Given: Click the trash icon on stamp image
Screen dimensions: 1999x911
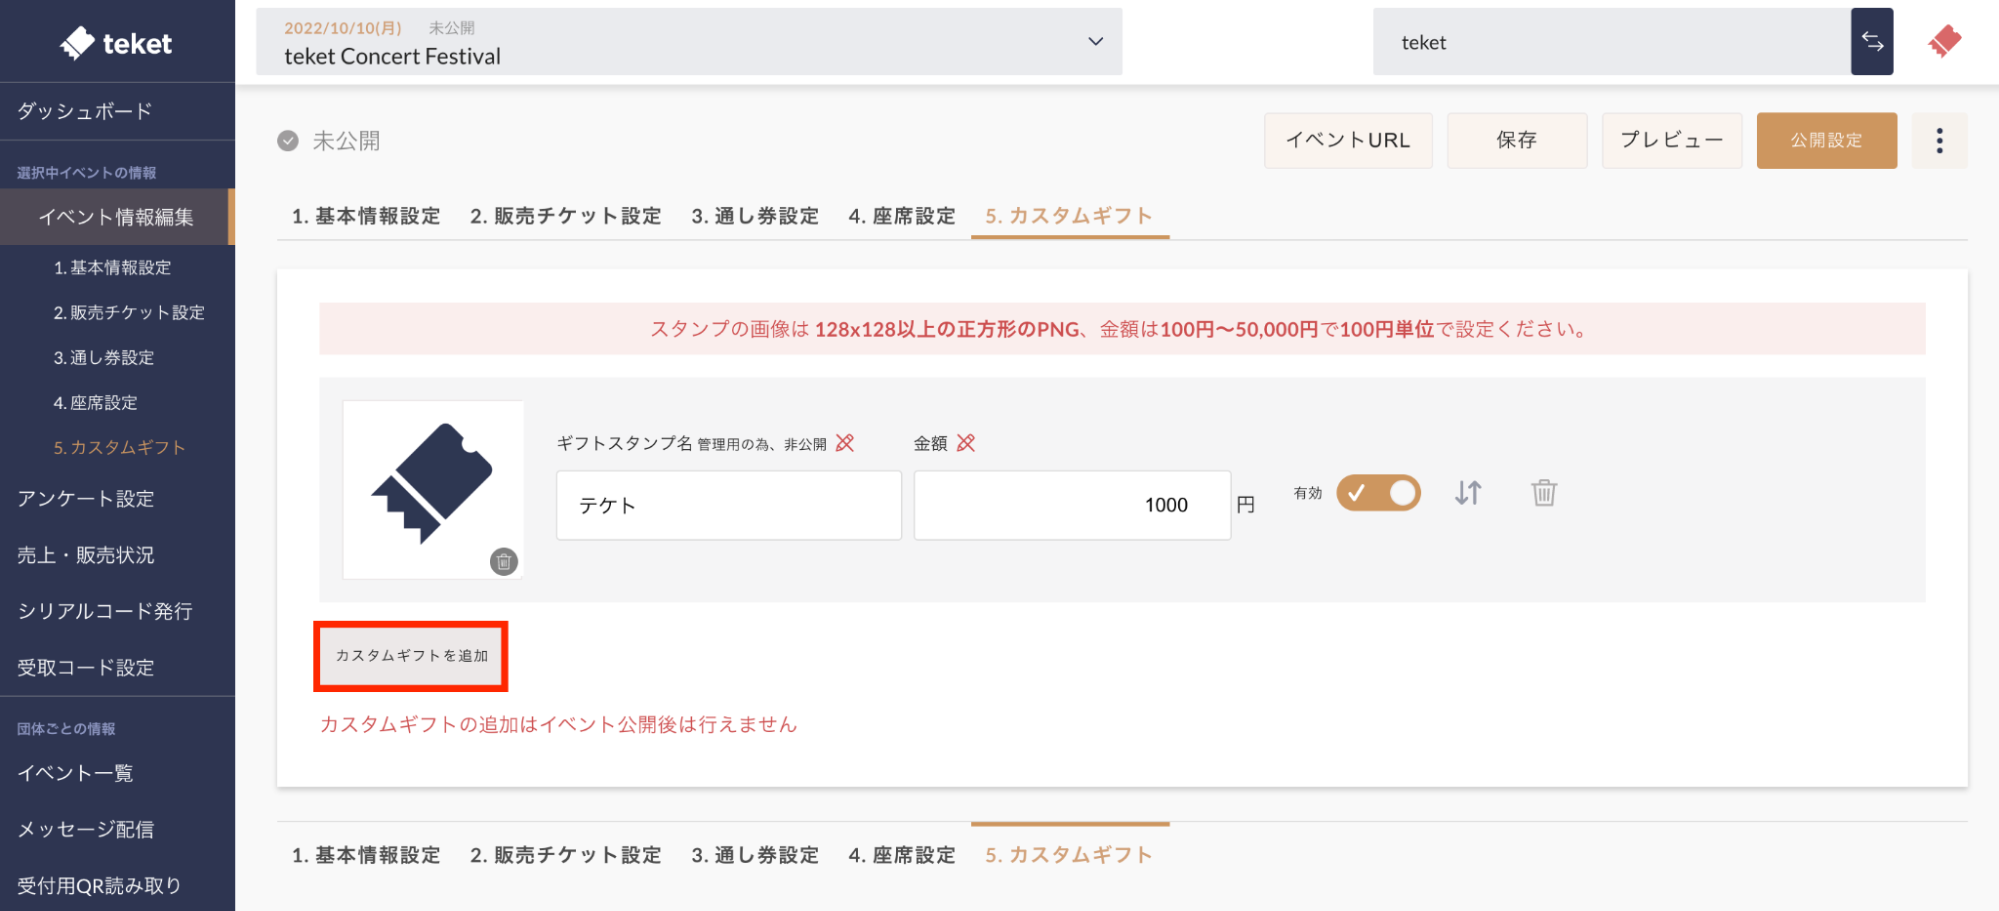Looking at the screenshot, I should coord(504,562).
